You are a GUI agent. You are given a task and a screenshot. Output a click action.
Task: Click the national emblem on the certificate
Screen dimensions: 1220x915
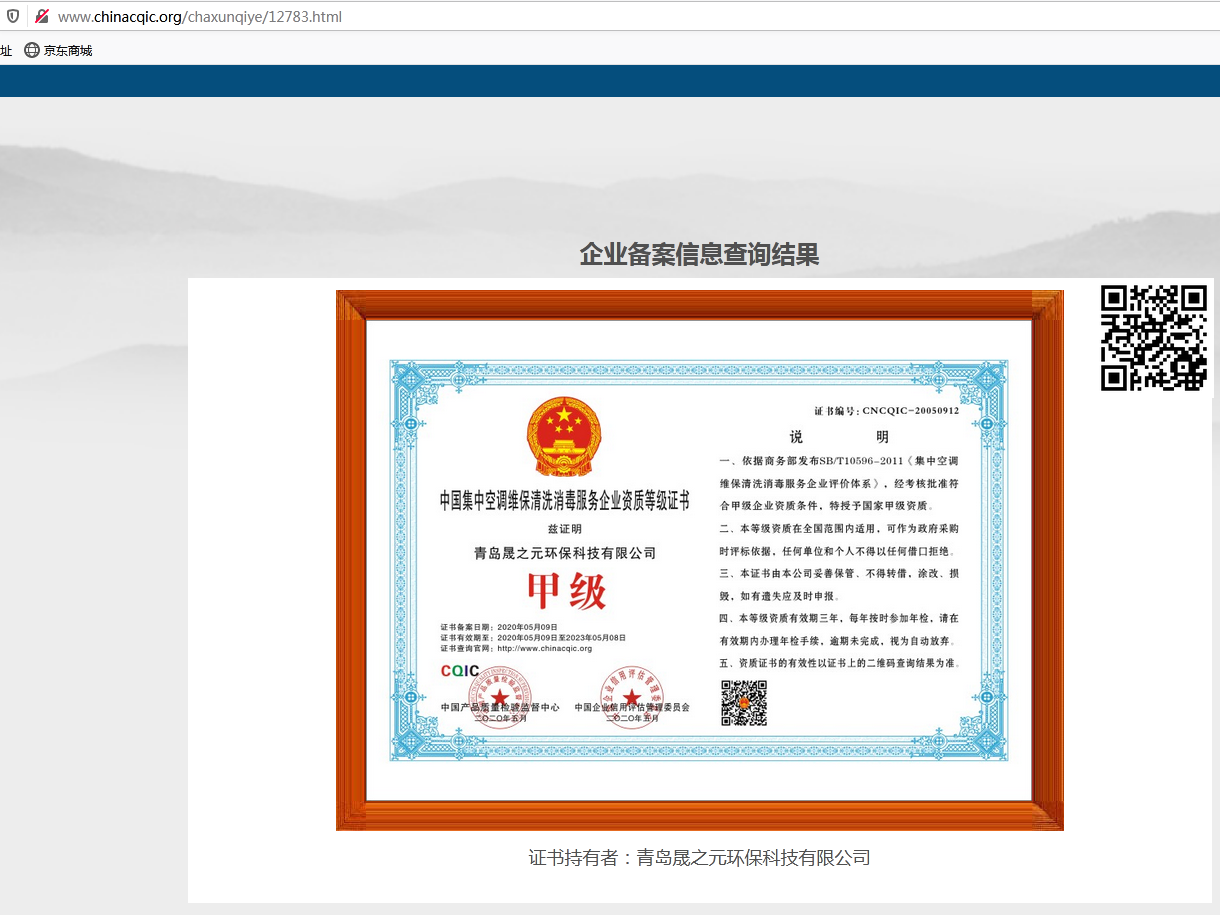pos(563,437)
